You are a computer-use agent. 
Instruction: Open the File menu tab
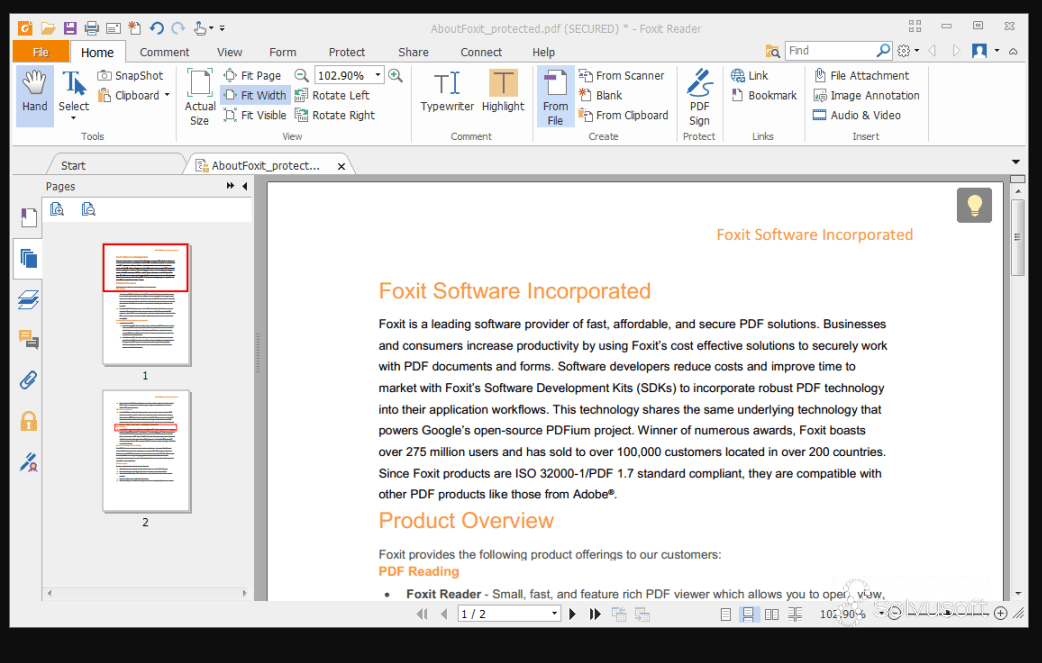coord(41,52)
